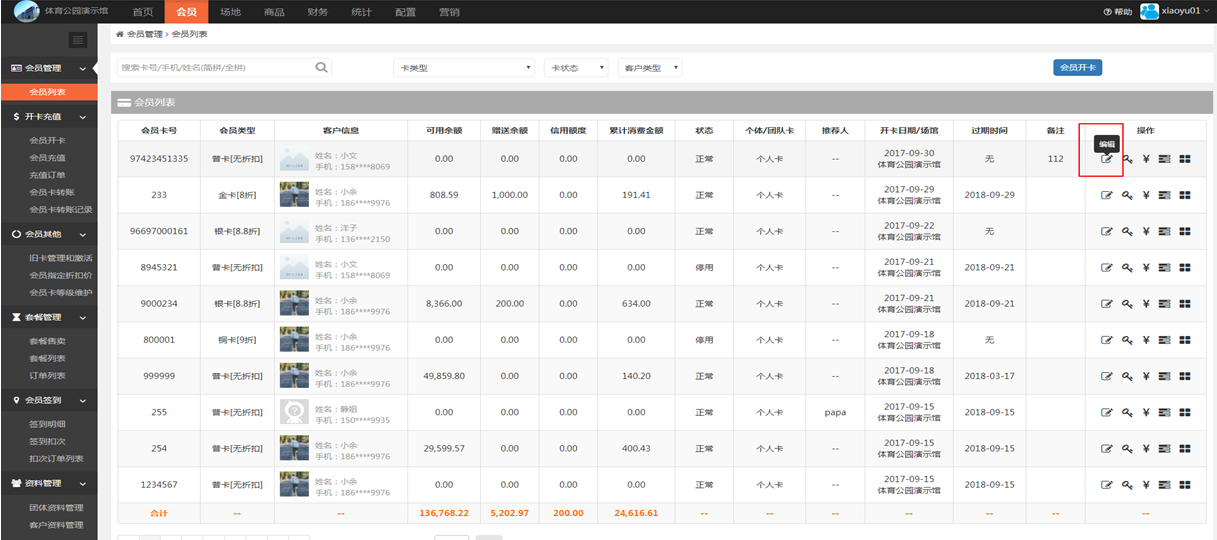Image resolution: width=1217 pixels, height=540 pixels.
Task: Switch to the 商品 top tab
Action: pyautogui.click(x=274, y=12)
